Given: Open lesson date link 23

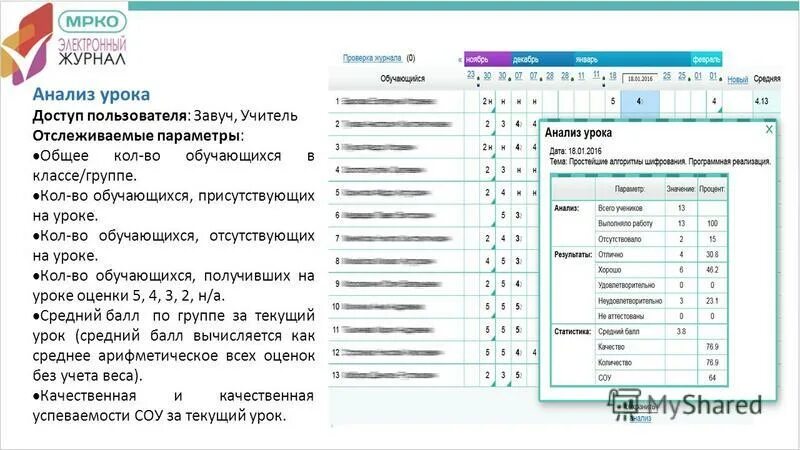Looking at the screenshot, I should coord(471,75).
